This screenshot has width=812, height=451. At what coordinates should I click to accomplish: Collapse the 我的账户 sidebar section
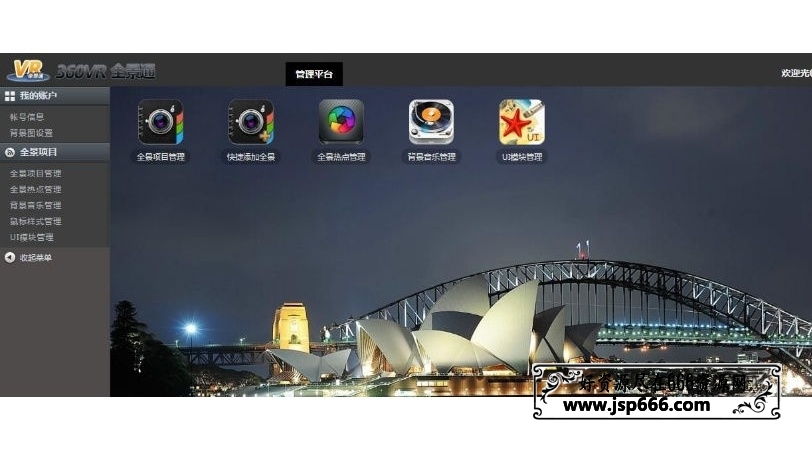click(38, 96)
